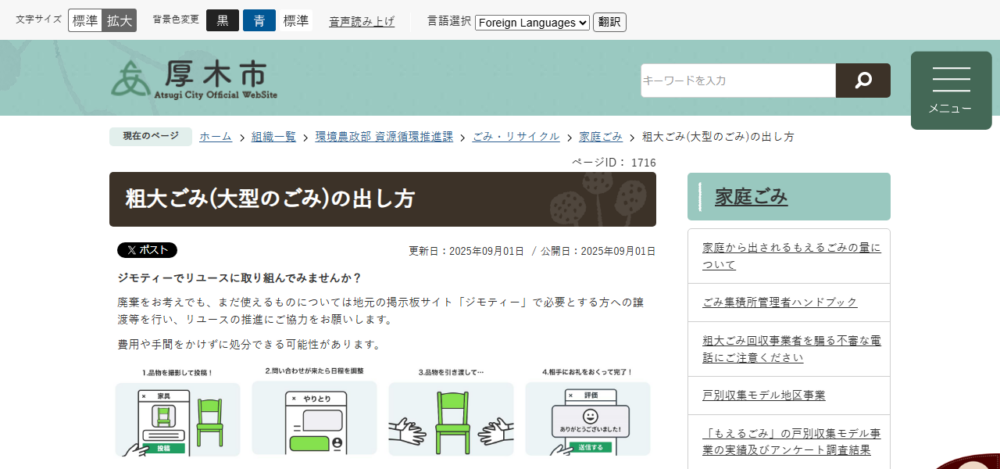Set text size to 拡大

pos(119,20)
